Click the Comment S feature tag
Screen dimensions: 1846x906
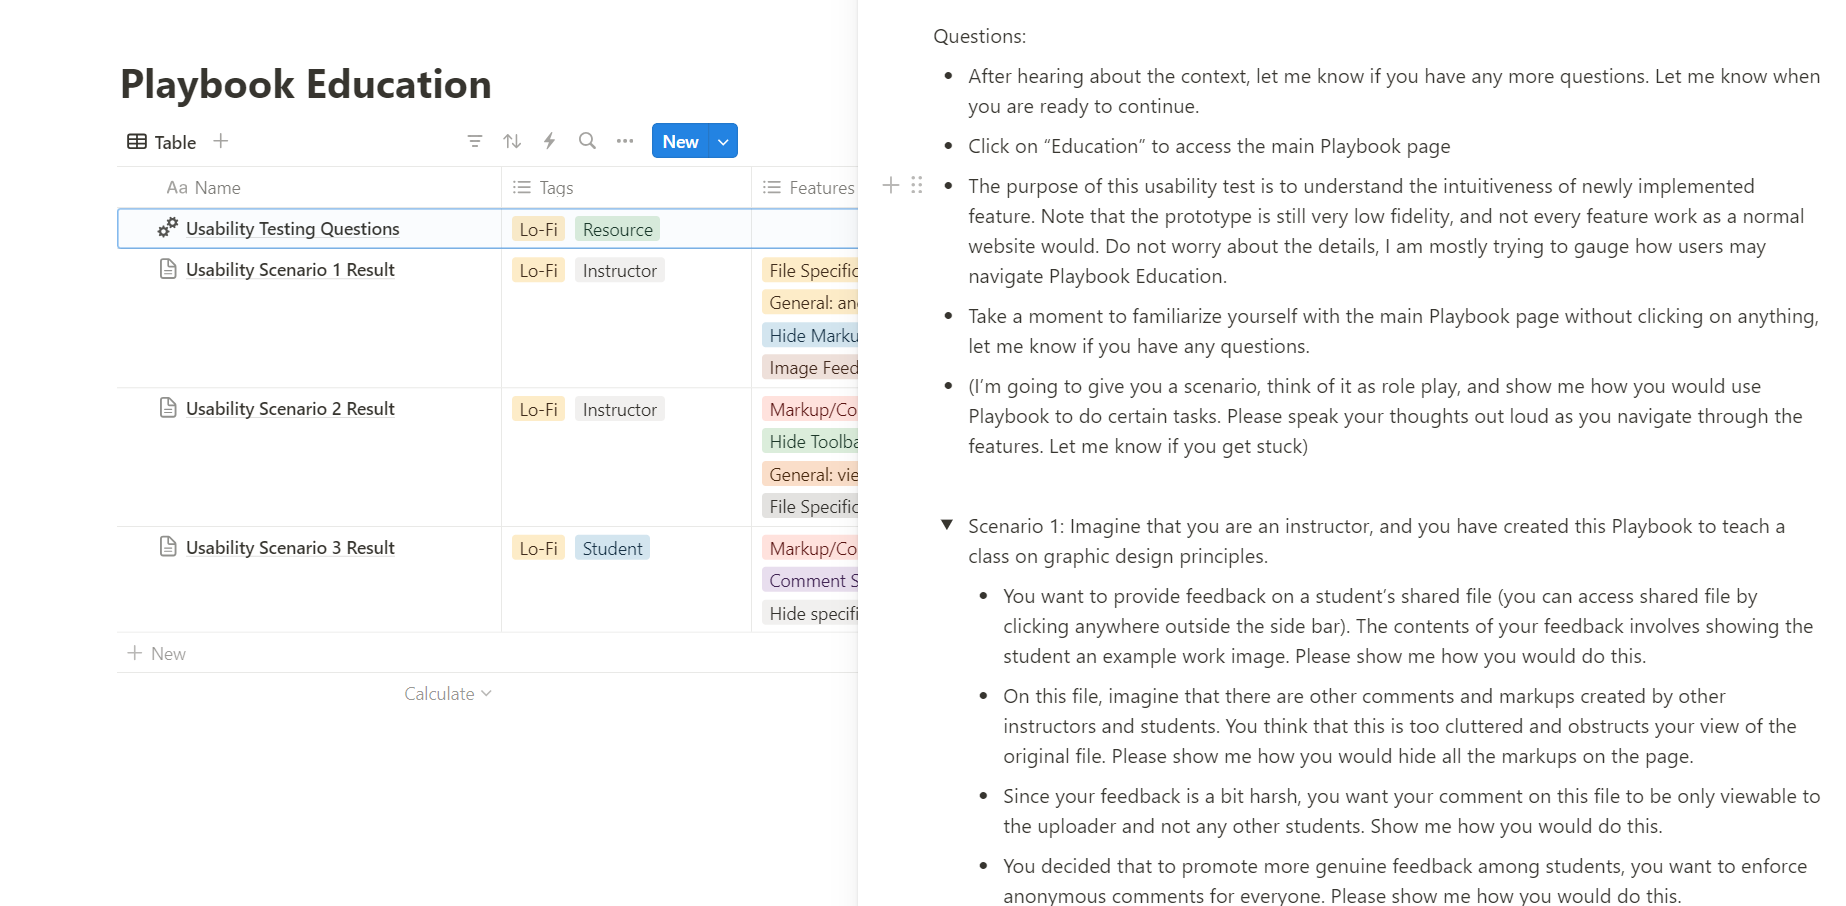tap(810, 580)
